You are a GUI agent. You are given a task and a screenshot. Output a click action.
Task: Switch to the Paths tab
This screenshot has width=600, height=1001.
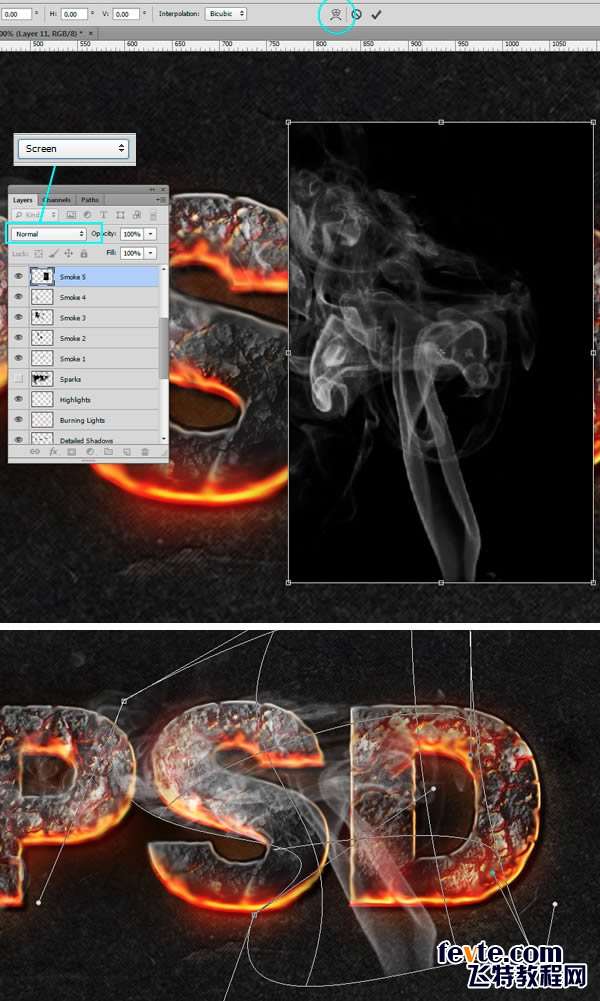(90, 200)
